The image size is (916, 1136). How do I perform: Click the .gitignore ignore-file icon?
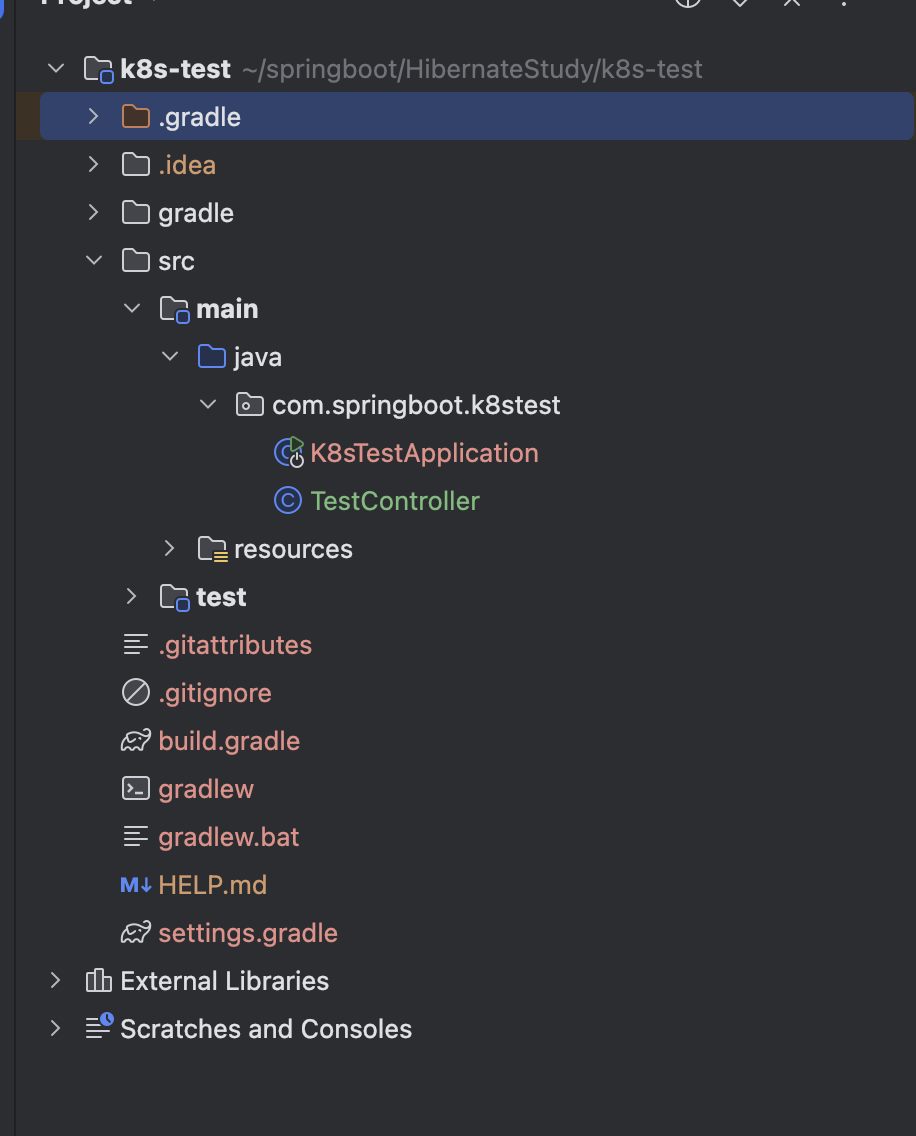(135, 693)
